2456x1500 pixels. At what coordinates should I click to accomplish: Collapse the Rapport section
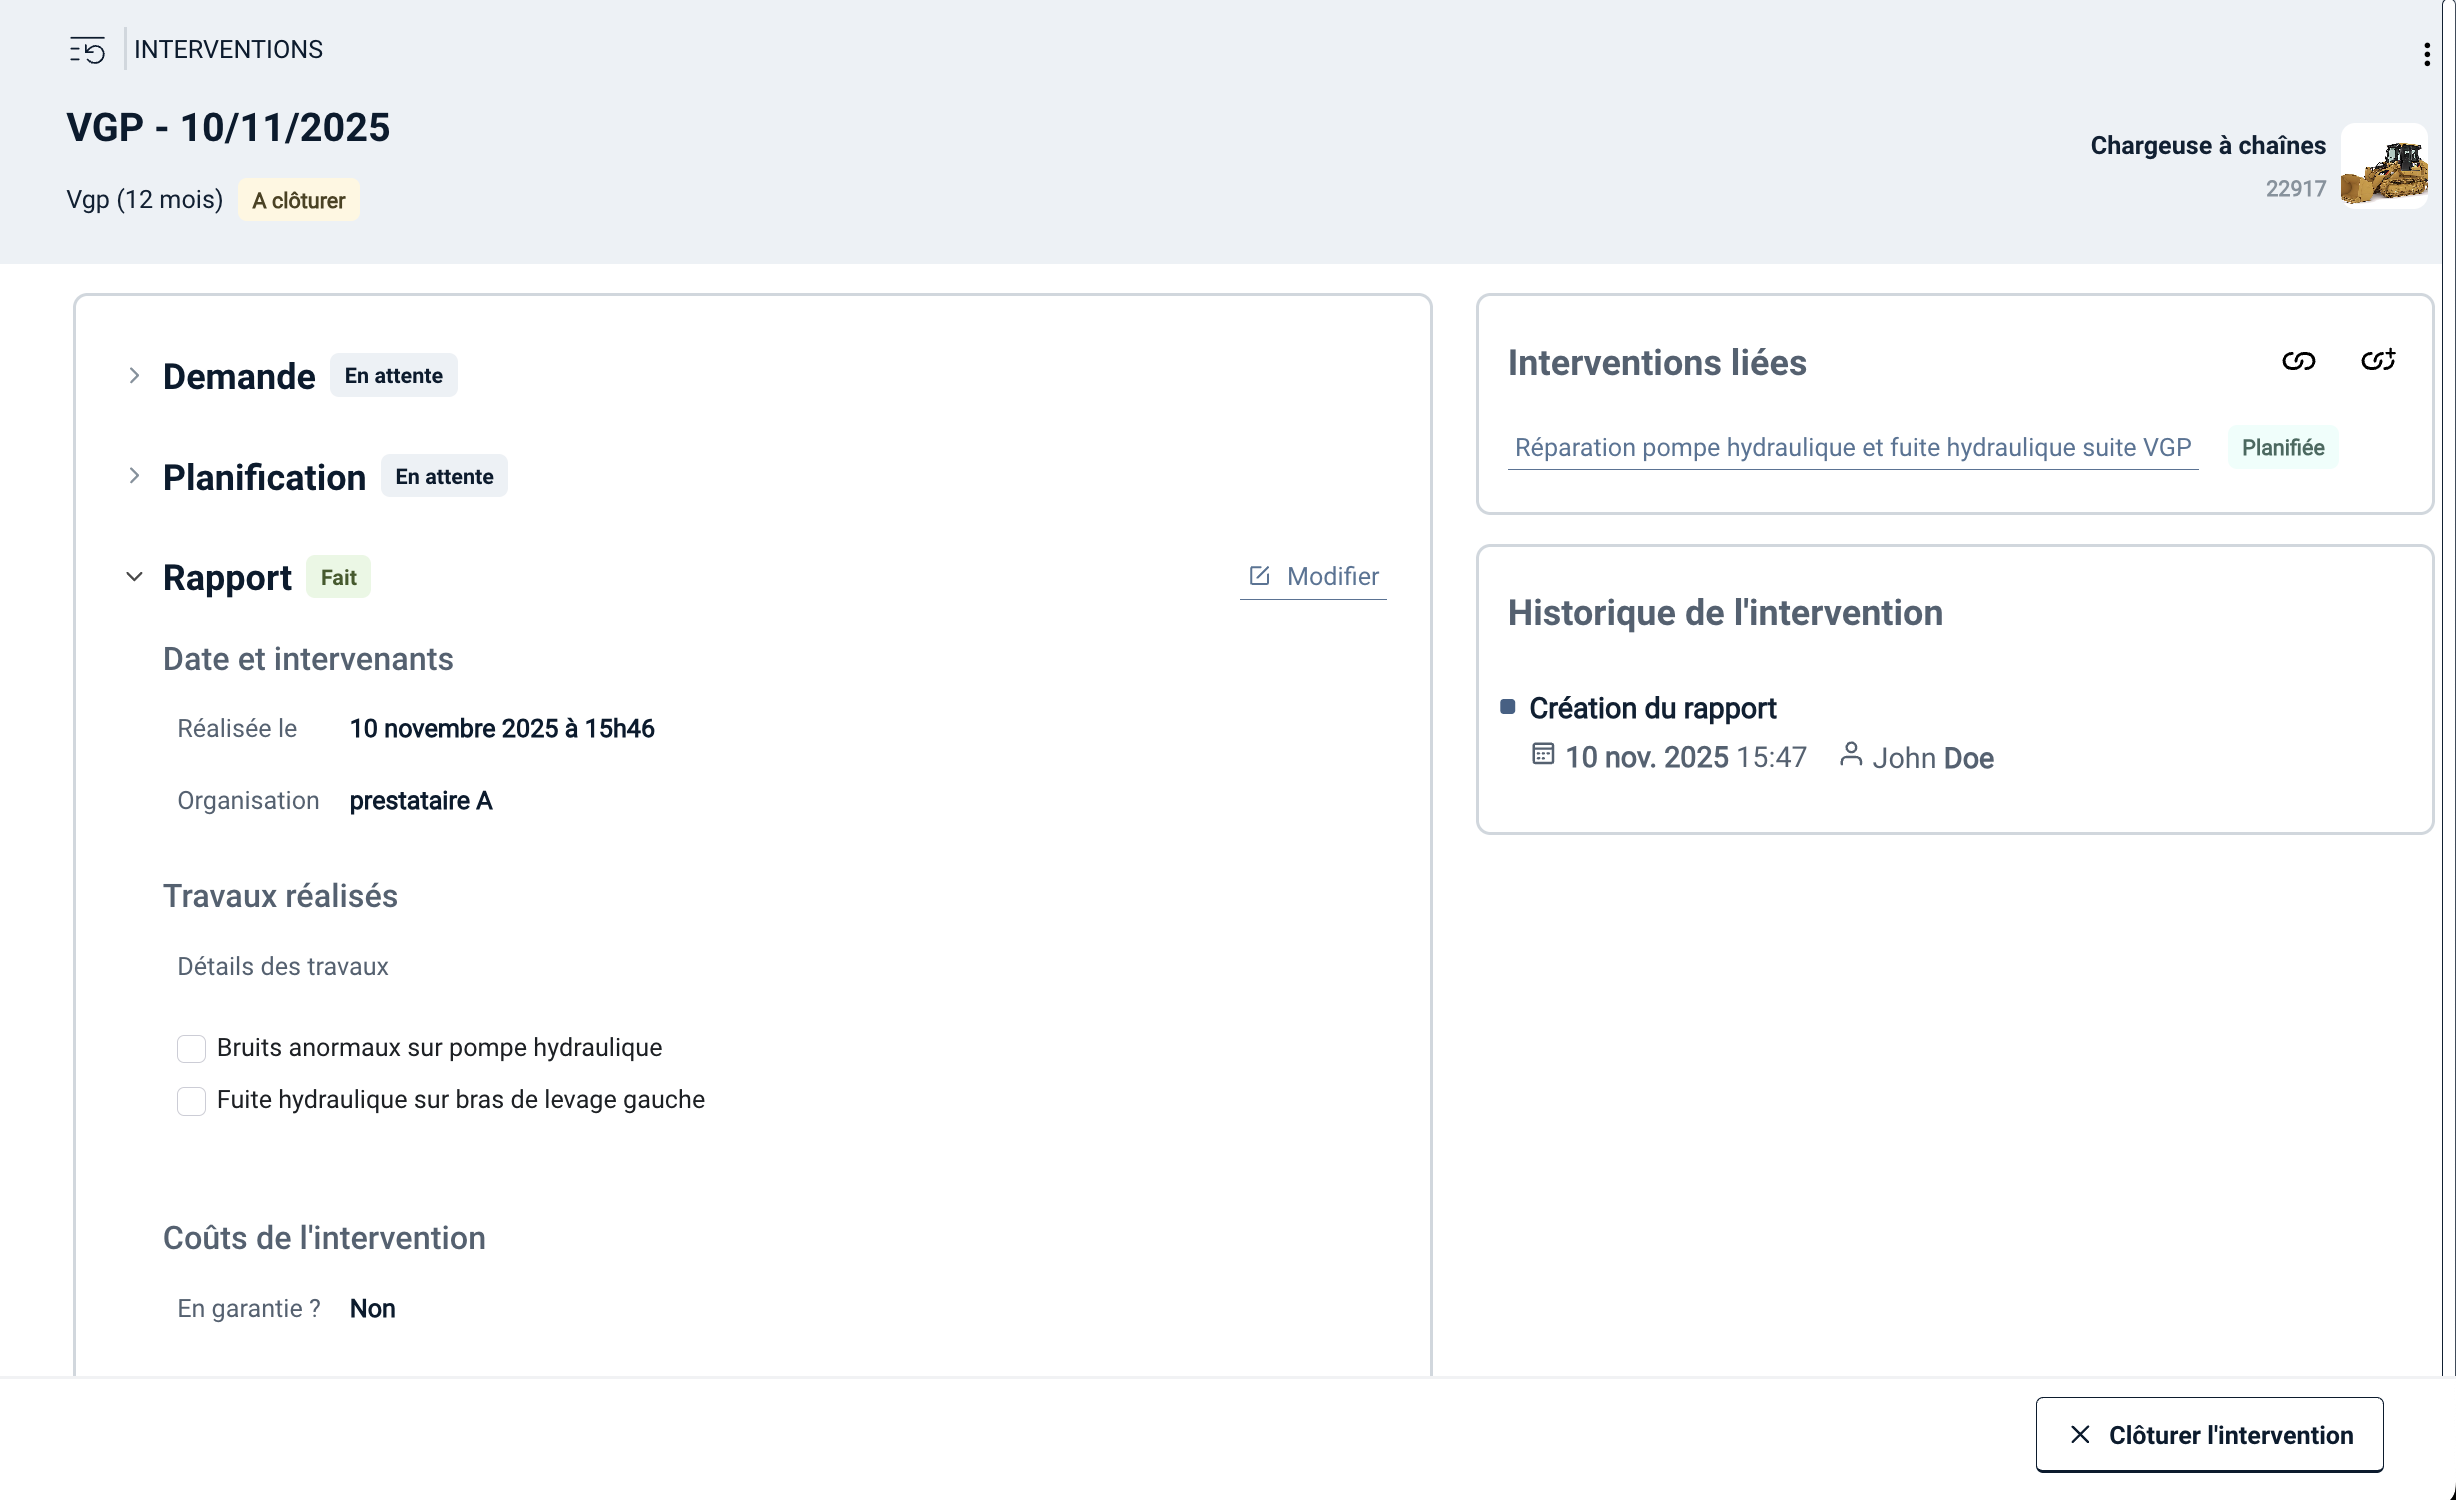pyautogui.click(x=134, y=577)
